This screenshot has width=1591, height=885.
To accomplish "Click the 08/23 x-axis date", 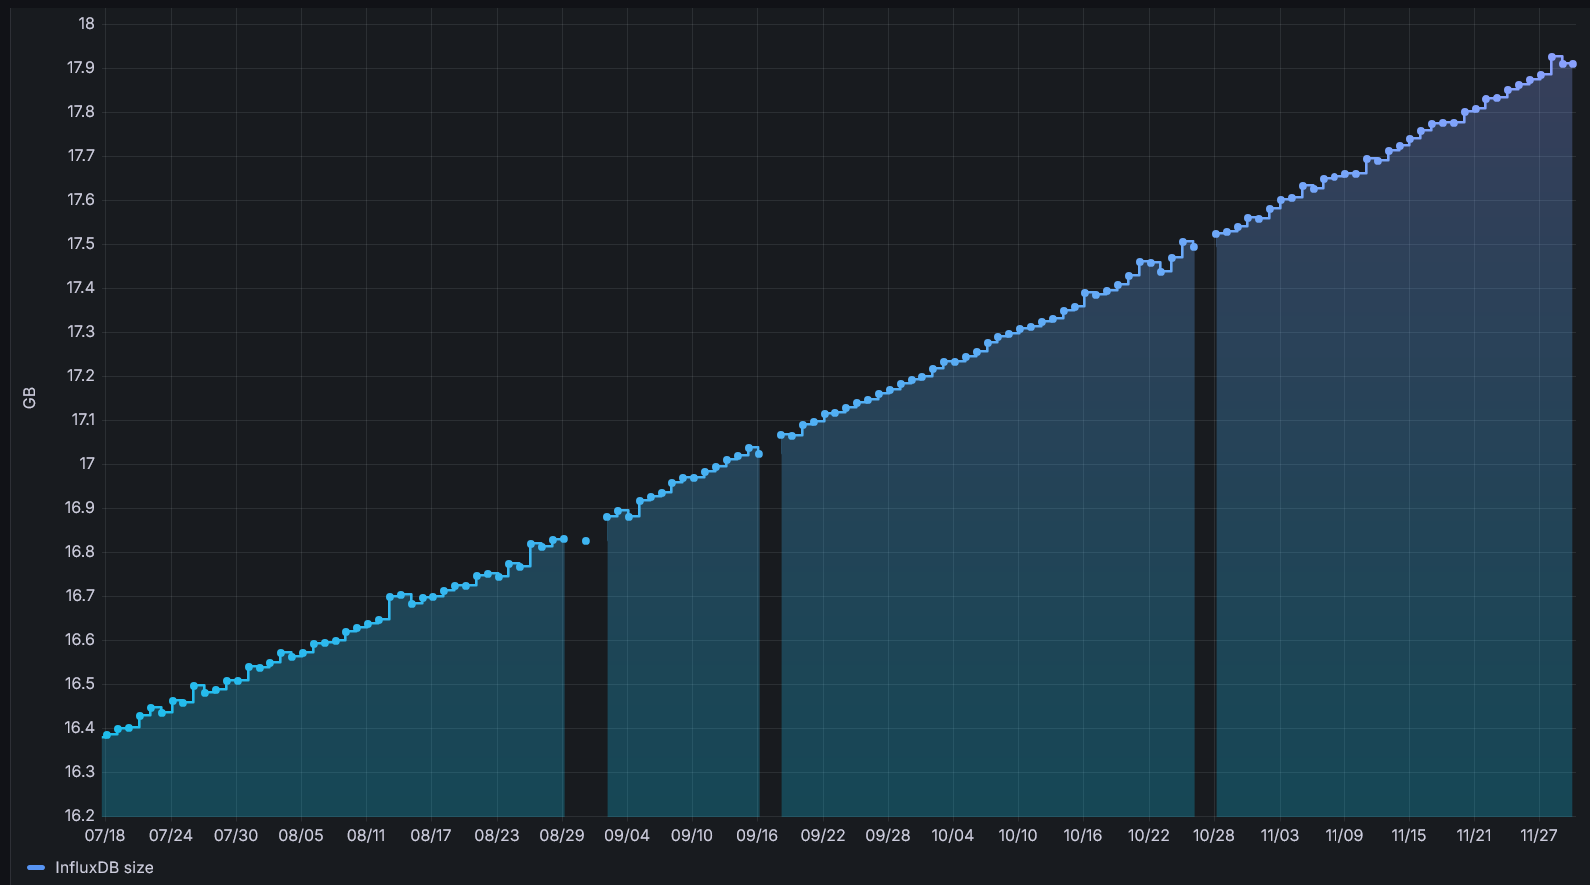I will coord(497,836).
